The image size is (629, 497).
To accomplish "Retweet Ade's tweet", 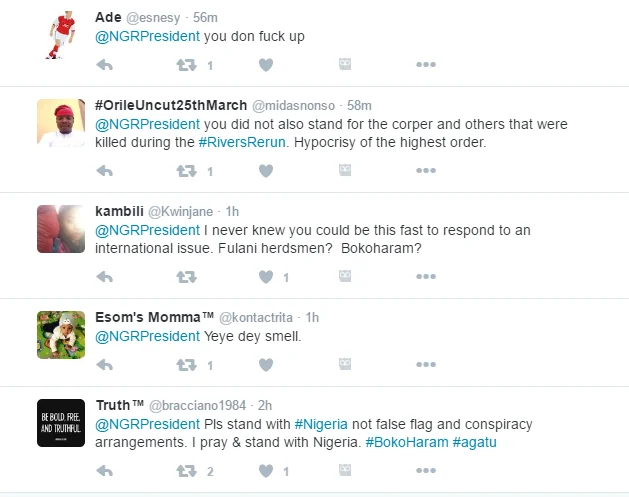I will pos(185,65).
